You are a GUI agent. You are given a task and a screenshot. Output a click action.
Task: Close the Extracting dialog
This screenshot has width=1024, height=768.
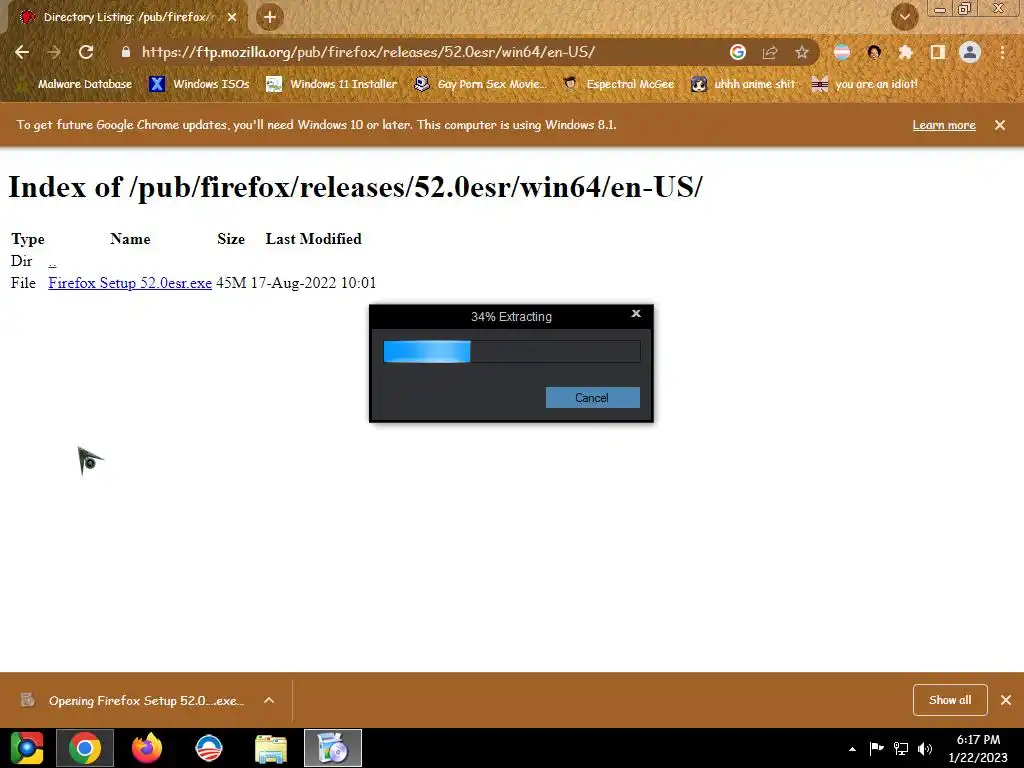[x=636, y=314]
